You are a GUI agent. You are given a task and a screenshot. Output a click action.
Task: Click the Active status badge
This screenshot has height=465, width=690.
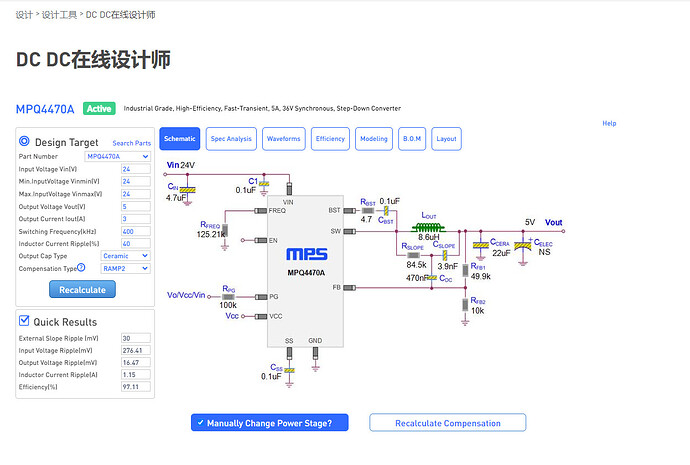(99, 109)
